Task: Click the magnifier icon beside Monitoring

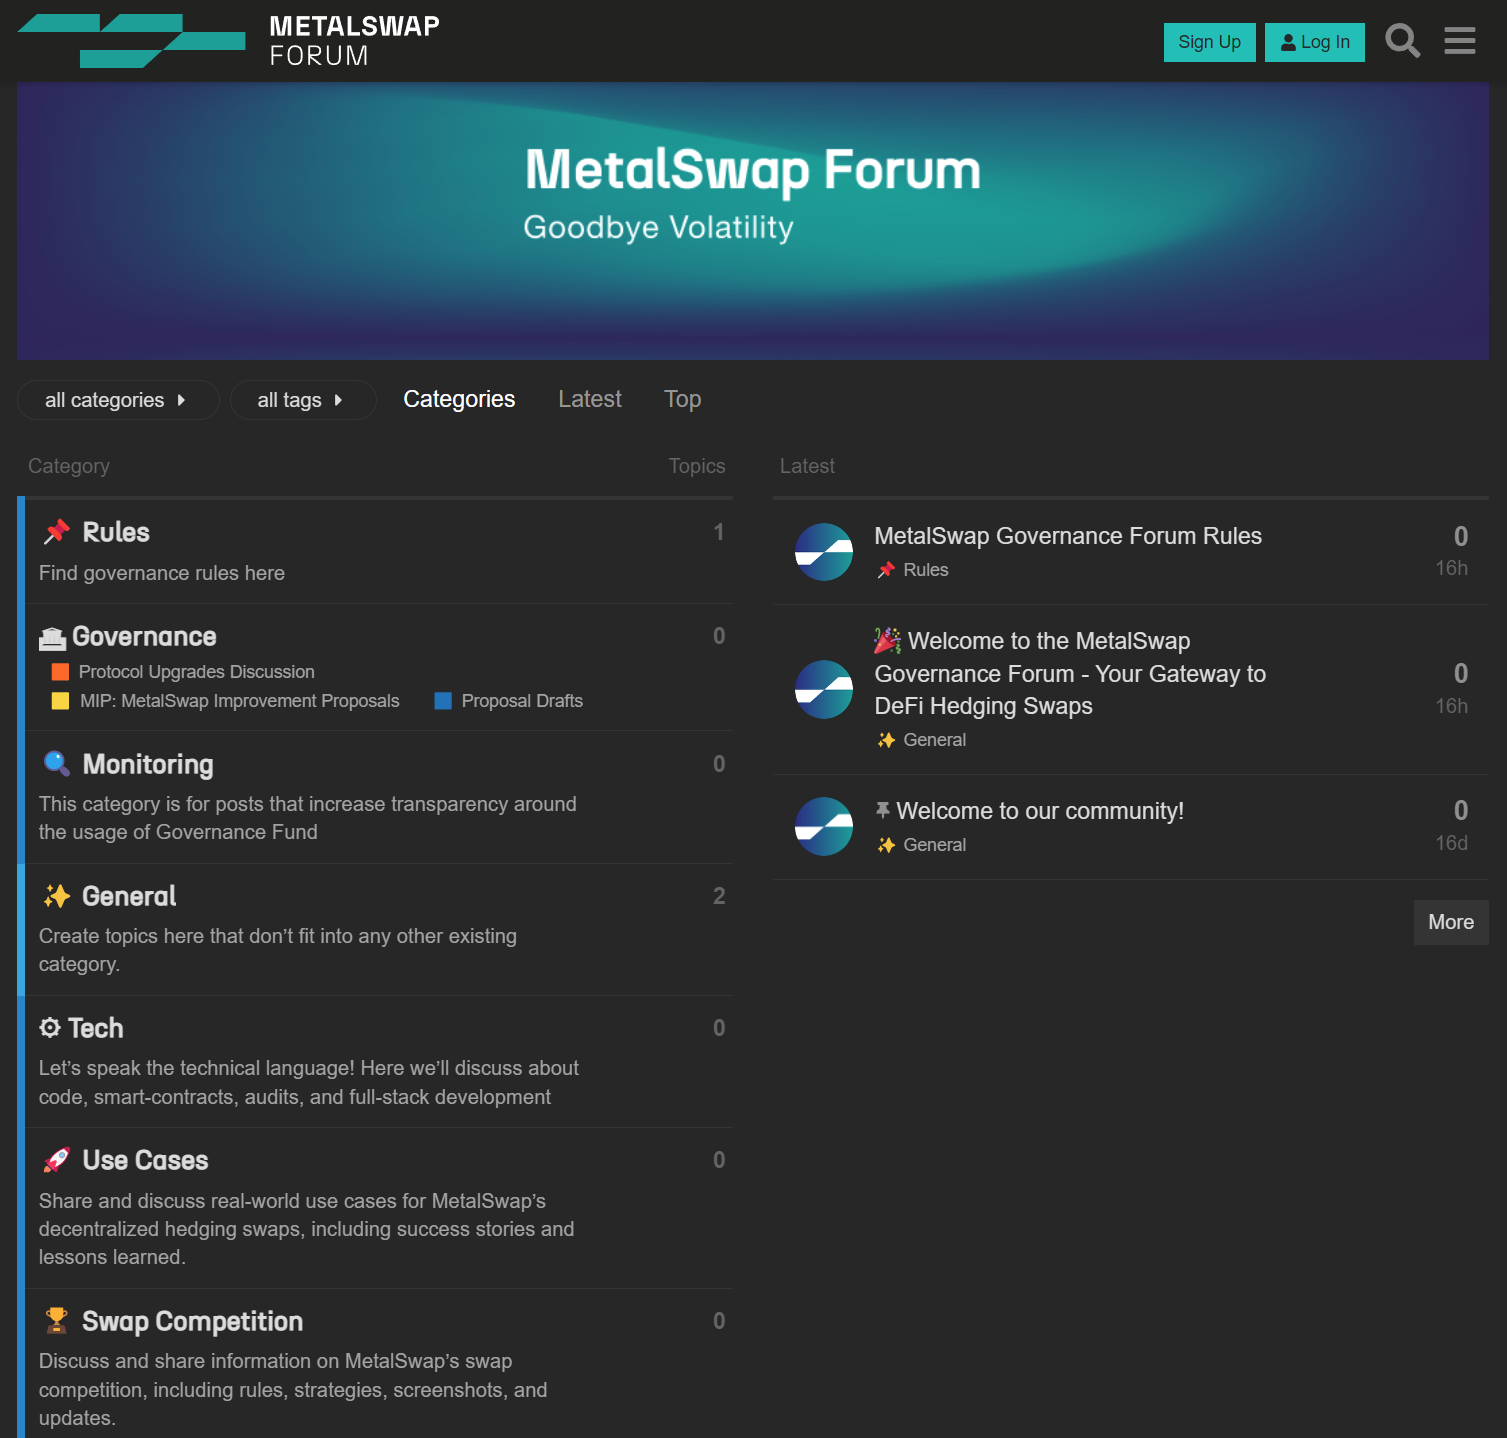Action: 57,764
